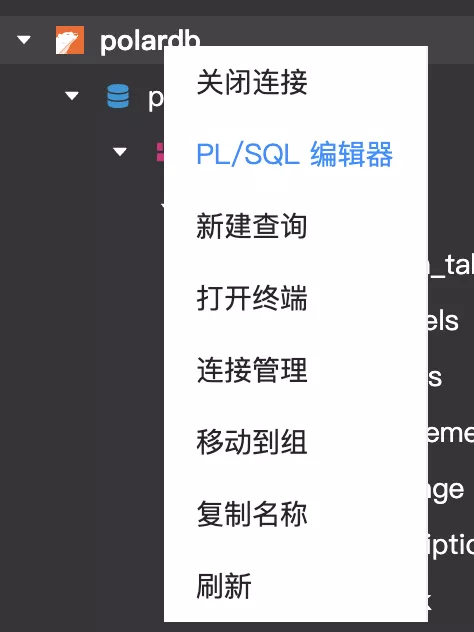Choose 打开终端 from the context menu

pyautogui.click(x=252, y=298)
